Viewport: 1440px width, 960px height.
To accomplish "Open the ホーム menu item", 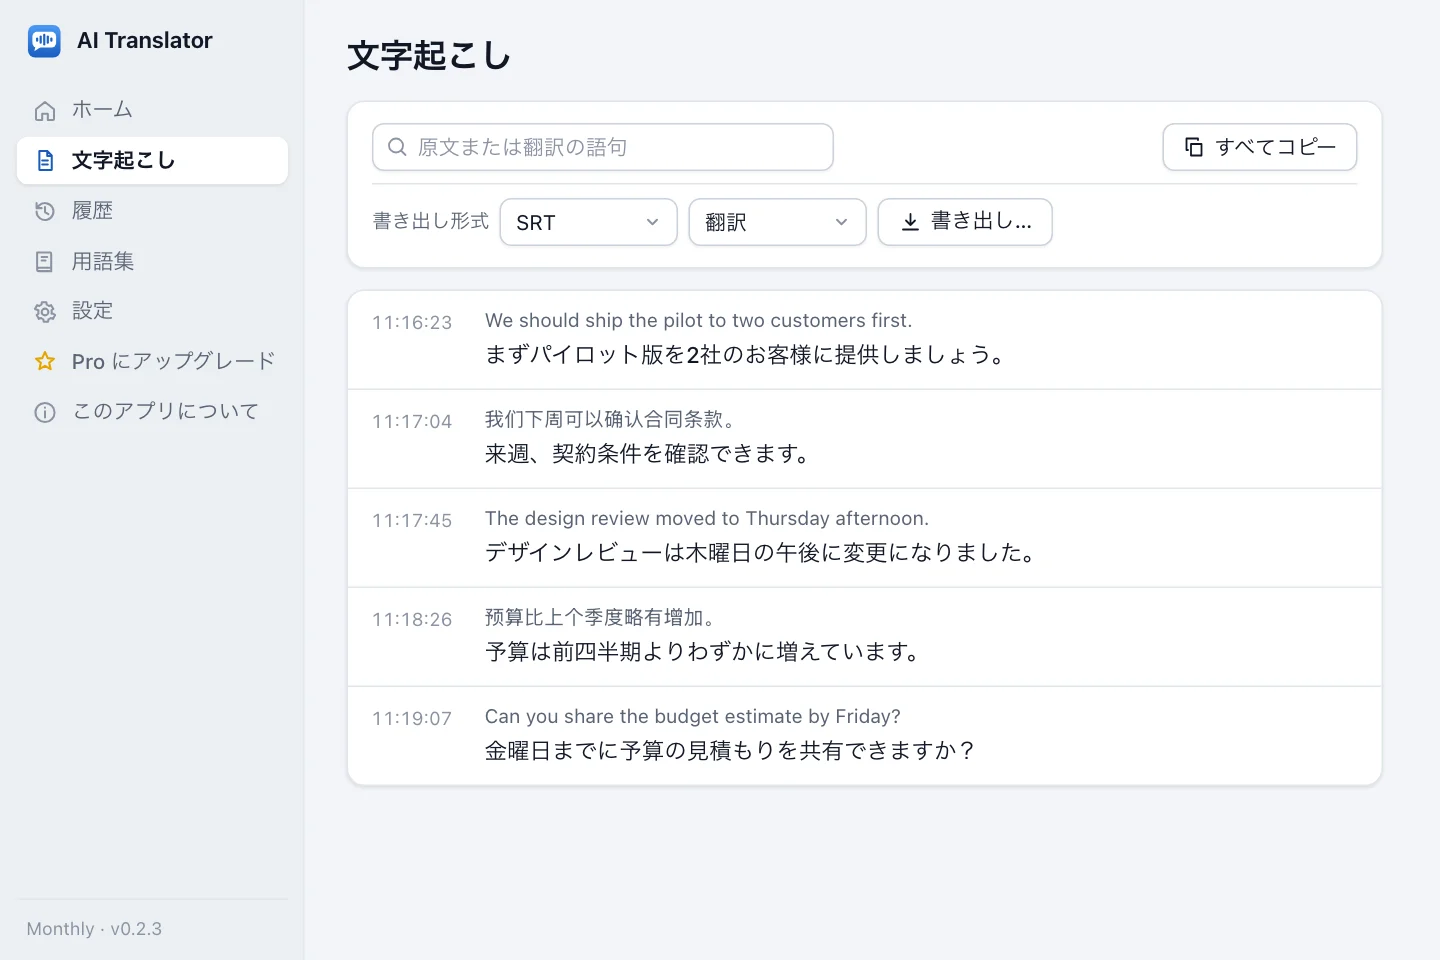I will tap(152, 110).
